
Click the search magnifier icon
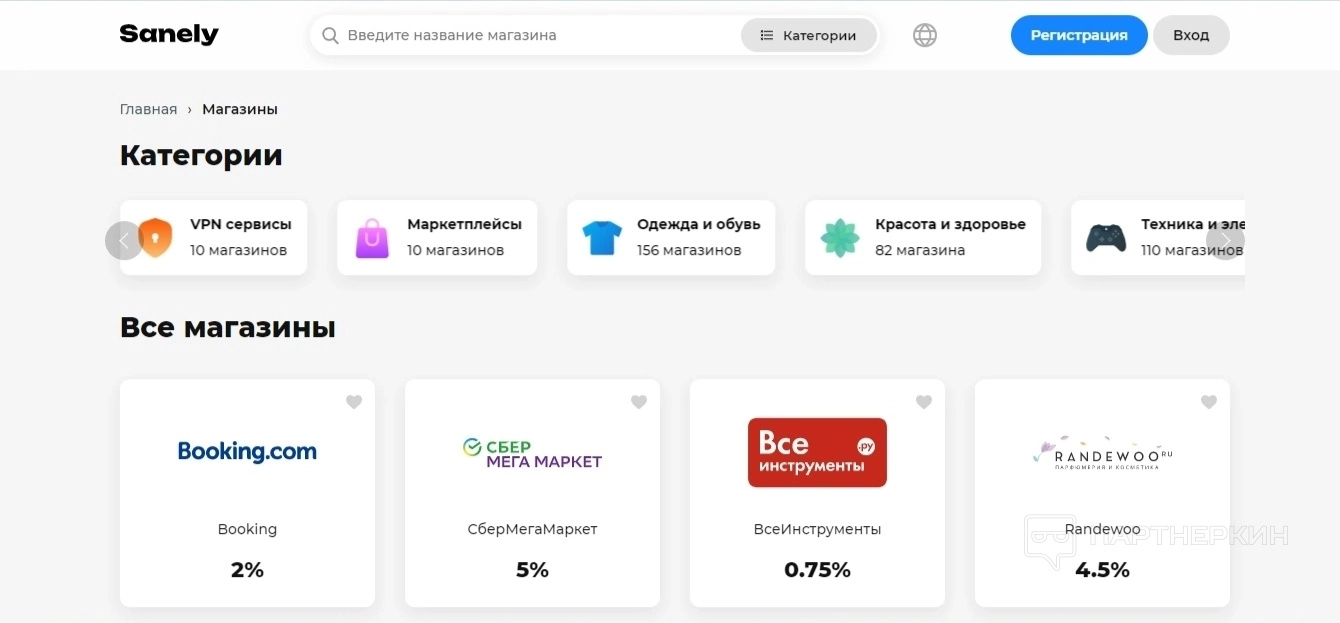click(x=330, y=36)
